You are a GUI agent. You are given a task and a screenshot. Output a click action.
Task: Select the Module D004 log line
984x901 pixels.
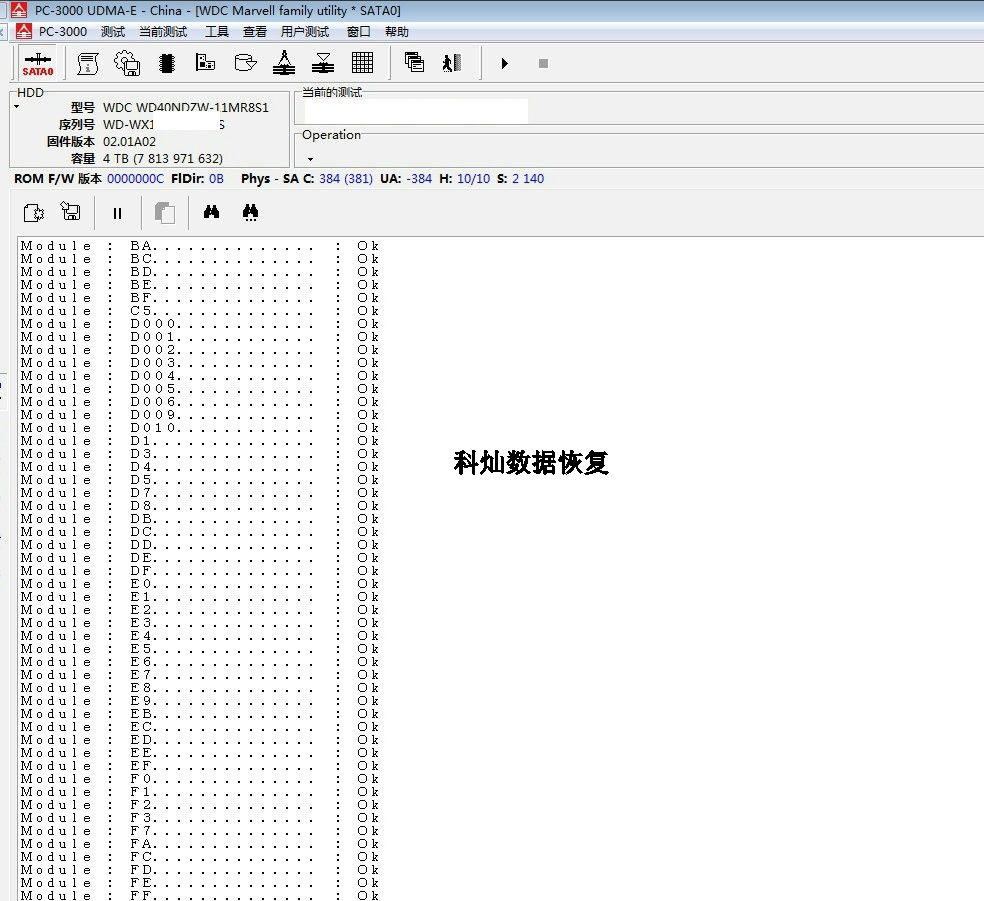(x=200, y=376)
